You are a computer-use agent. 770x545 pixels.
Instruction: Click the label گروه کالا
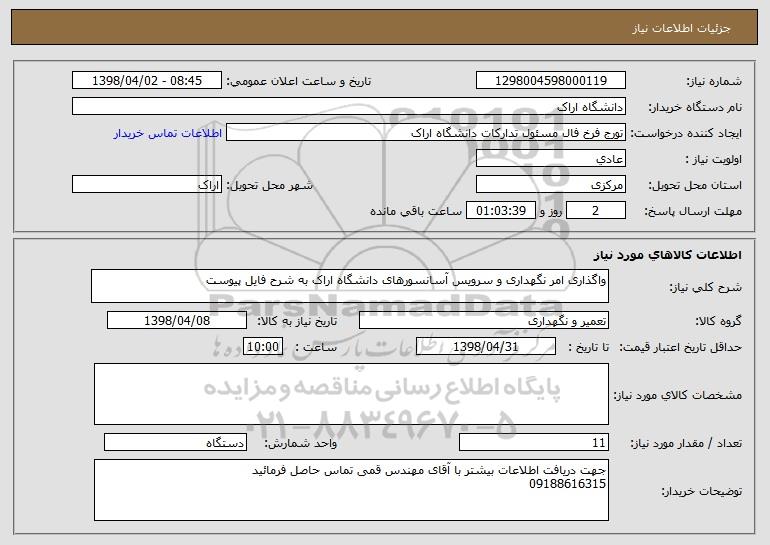(x=718, y=321)
